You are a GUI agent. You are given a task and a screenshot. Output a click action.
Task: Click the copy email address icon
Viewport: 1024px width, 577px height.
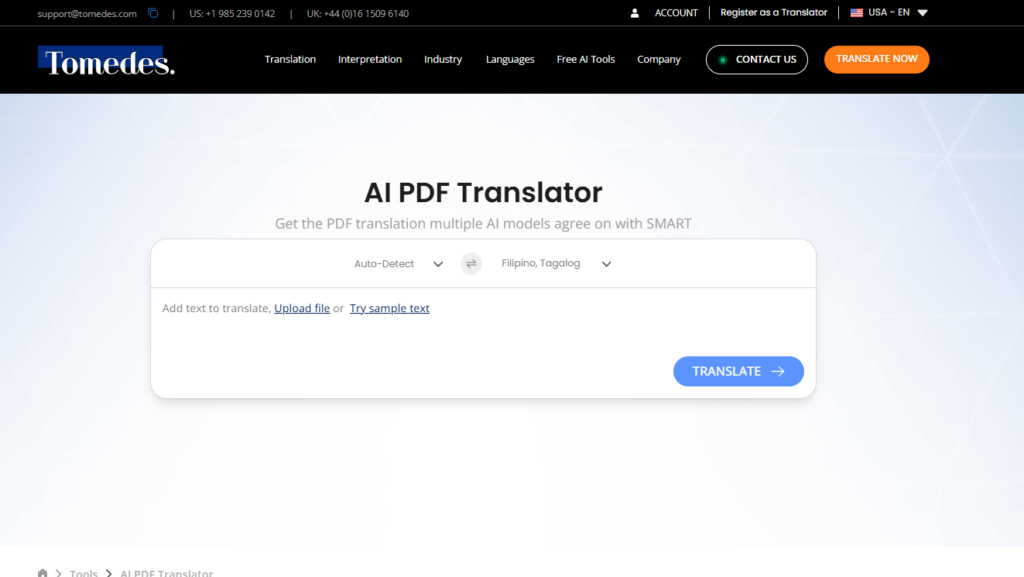pos(153,13)
